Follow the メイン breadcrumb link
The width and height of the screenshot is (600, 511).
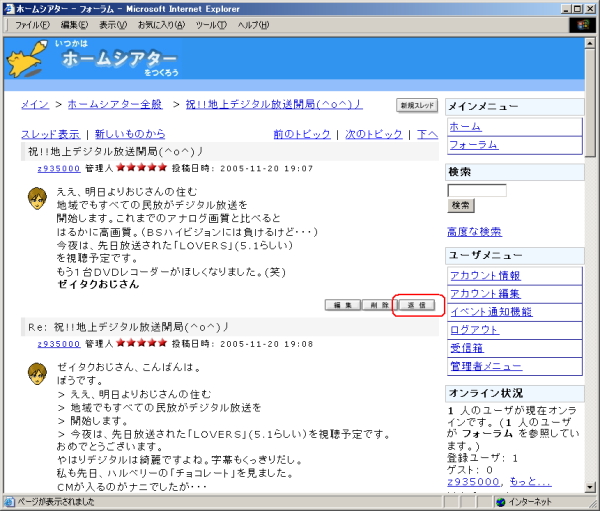click(35, 104)
